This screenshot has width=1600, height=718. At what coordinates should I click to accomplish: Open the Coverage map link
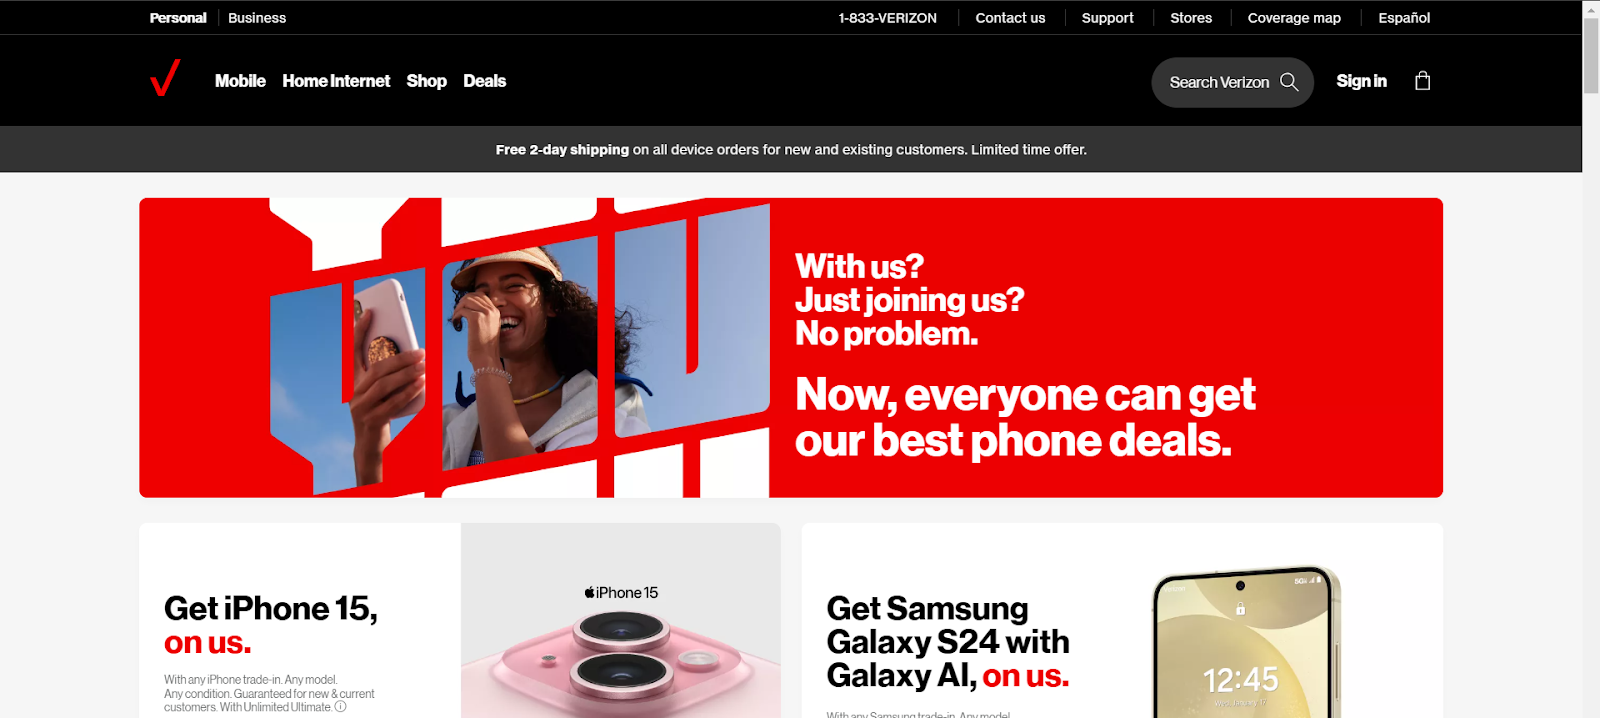[1294, 18]
